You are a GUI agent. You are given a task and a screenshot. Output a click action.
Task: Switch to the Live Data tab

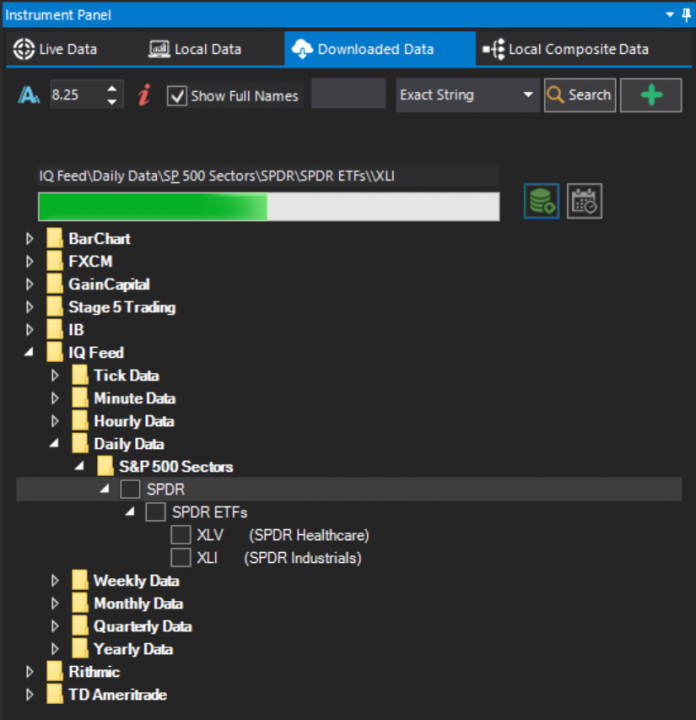tap(55, 49)
